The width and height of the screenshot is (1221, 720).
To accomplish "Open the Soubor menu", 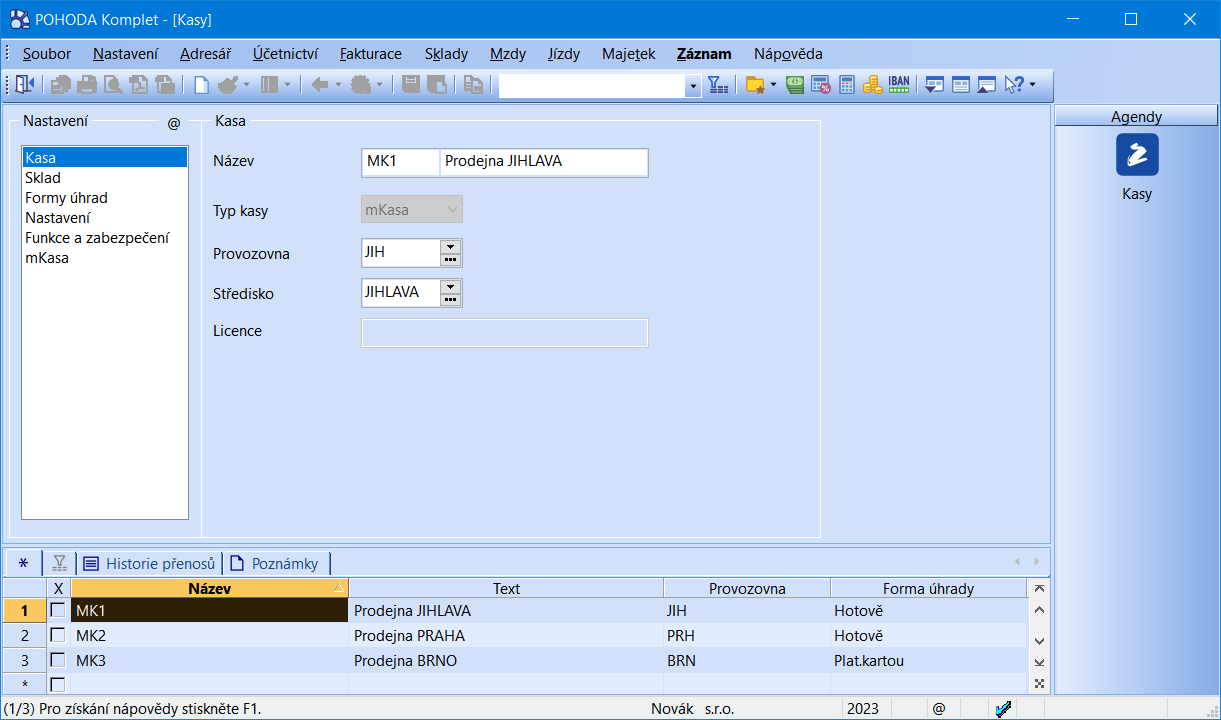I will click(x=47, y=54).
